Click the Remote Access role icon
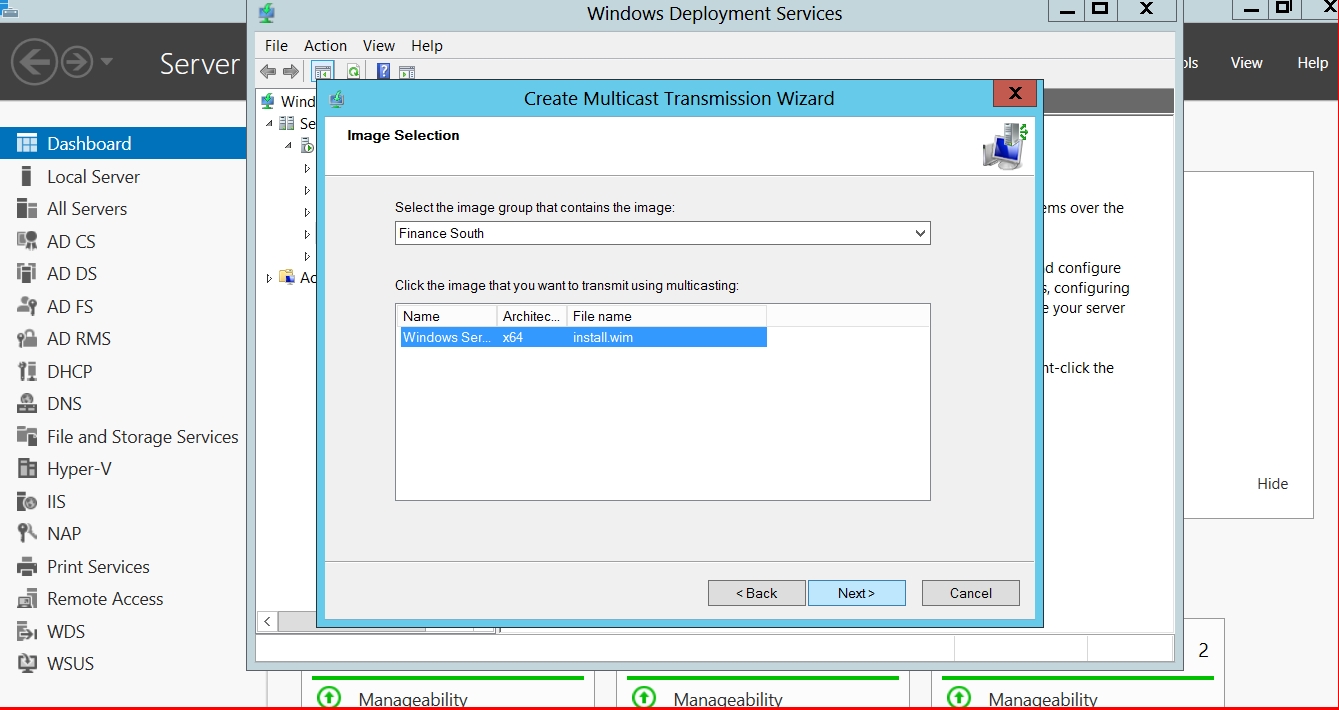This screenshot has width=1339, height=710. tap(27, 598)
